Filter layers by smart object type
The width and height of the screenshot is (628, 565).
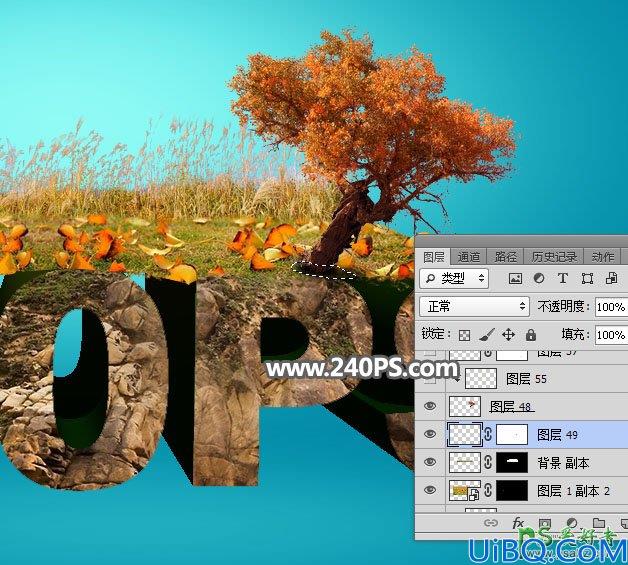tap(611, 278)
